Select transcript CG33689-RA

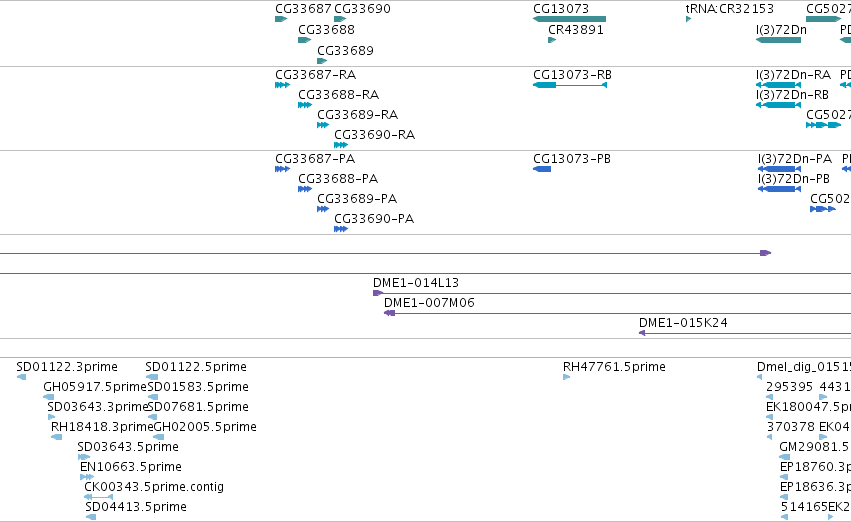click(323, 125)
